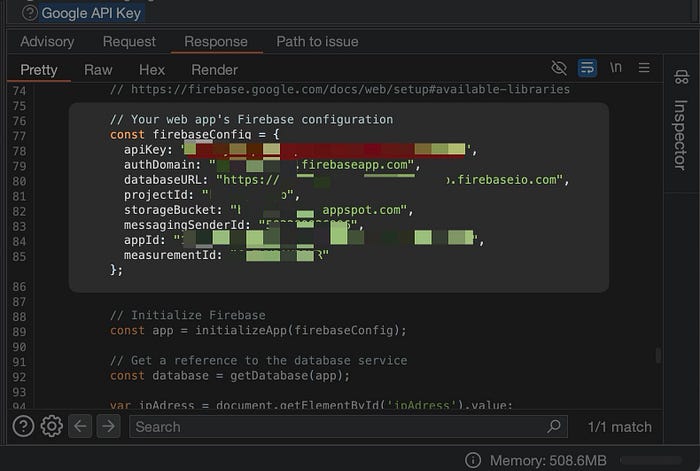Click getDatabase(app) line
Image resolution: width=700 pixels, height=471 pixels.
coord(230,375)
